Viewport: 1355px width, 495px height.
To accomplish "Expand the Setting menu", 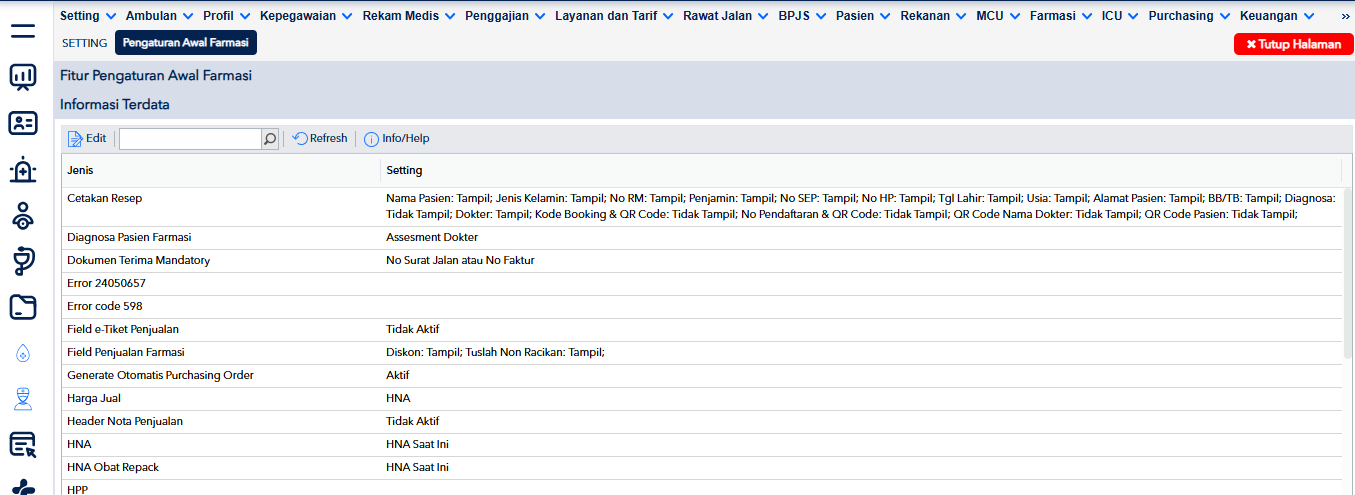I will [x=88, y=16].
